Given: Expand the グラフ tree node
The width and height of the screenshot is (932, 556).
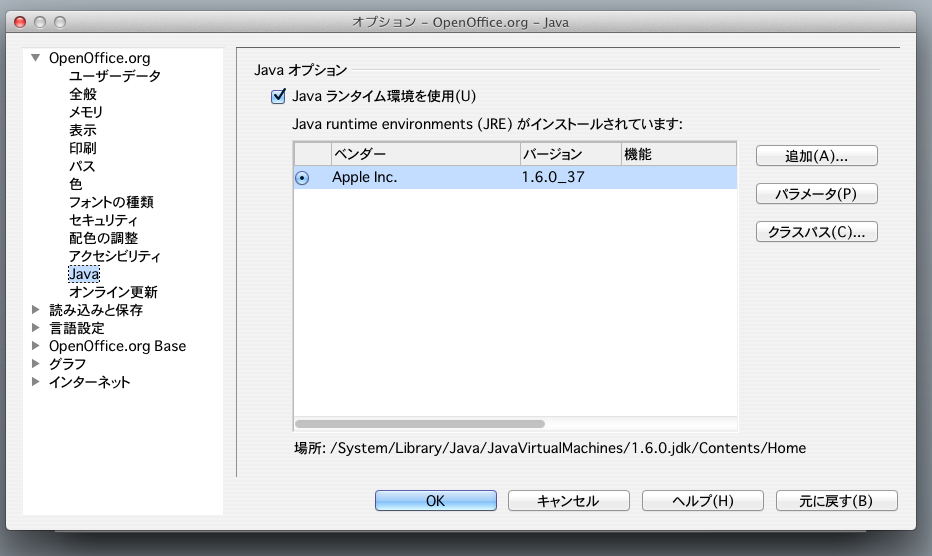Looking at the screenshot, I should [36, 364].
